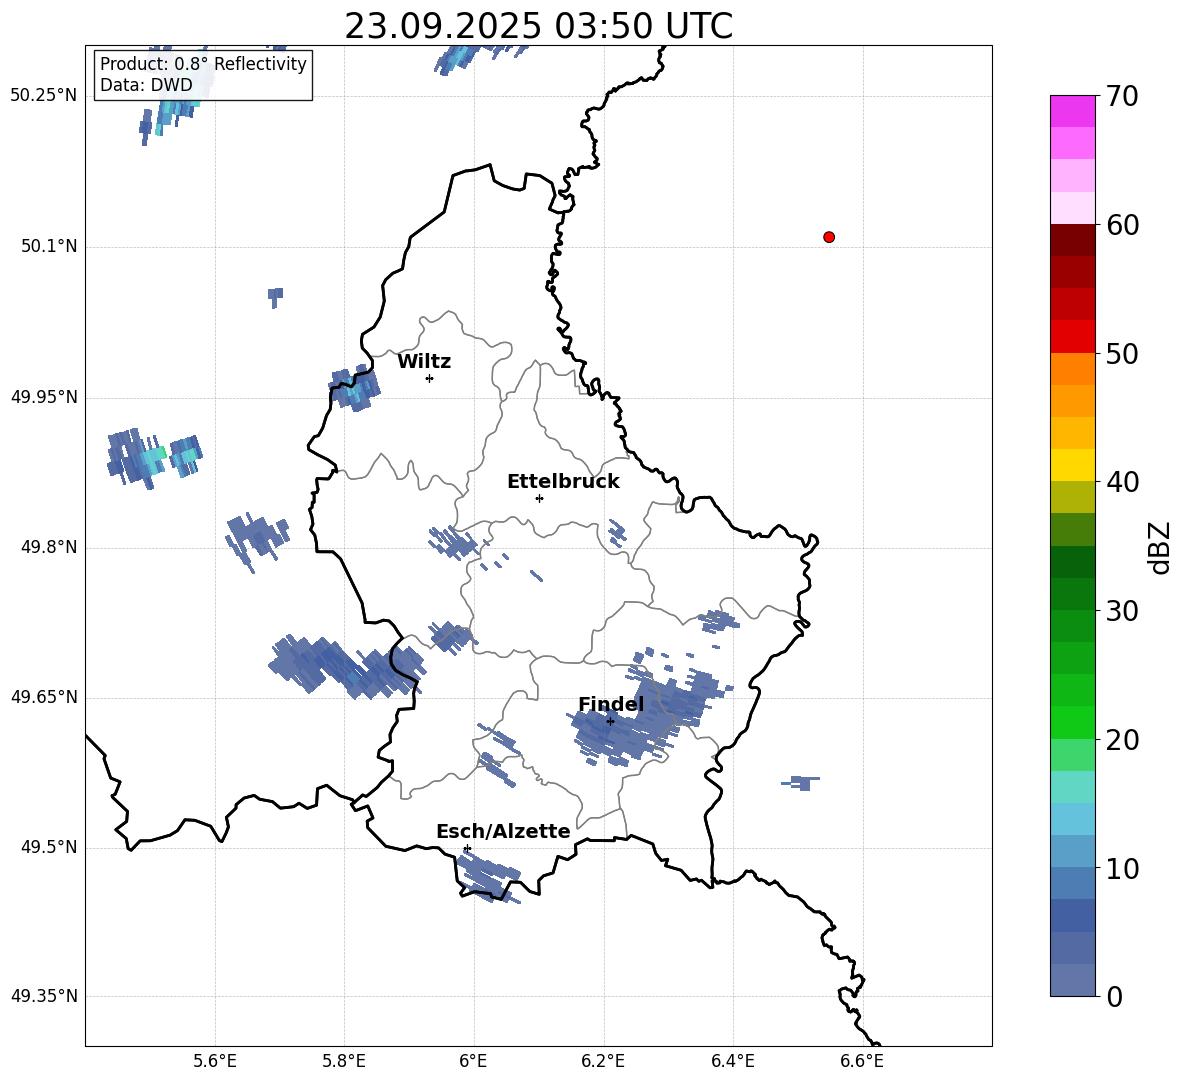Click the Wiltz station cross marker
The width and height of the screenshot is (1184, 1081).
[x=430, y=378]
